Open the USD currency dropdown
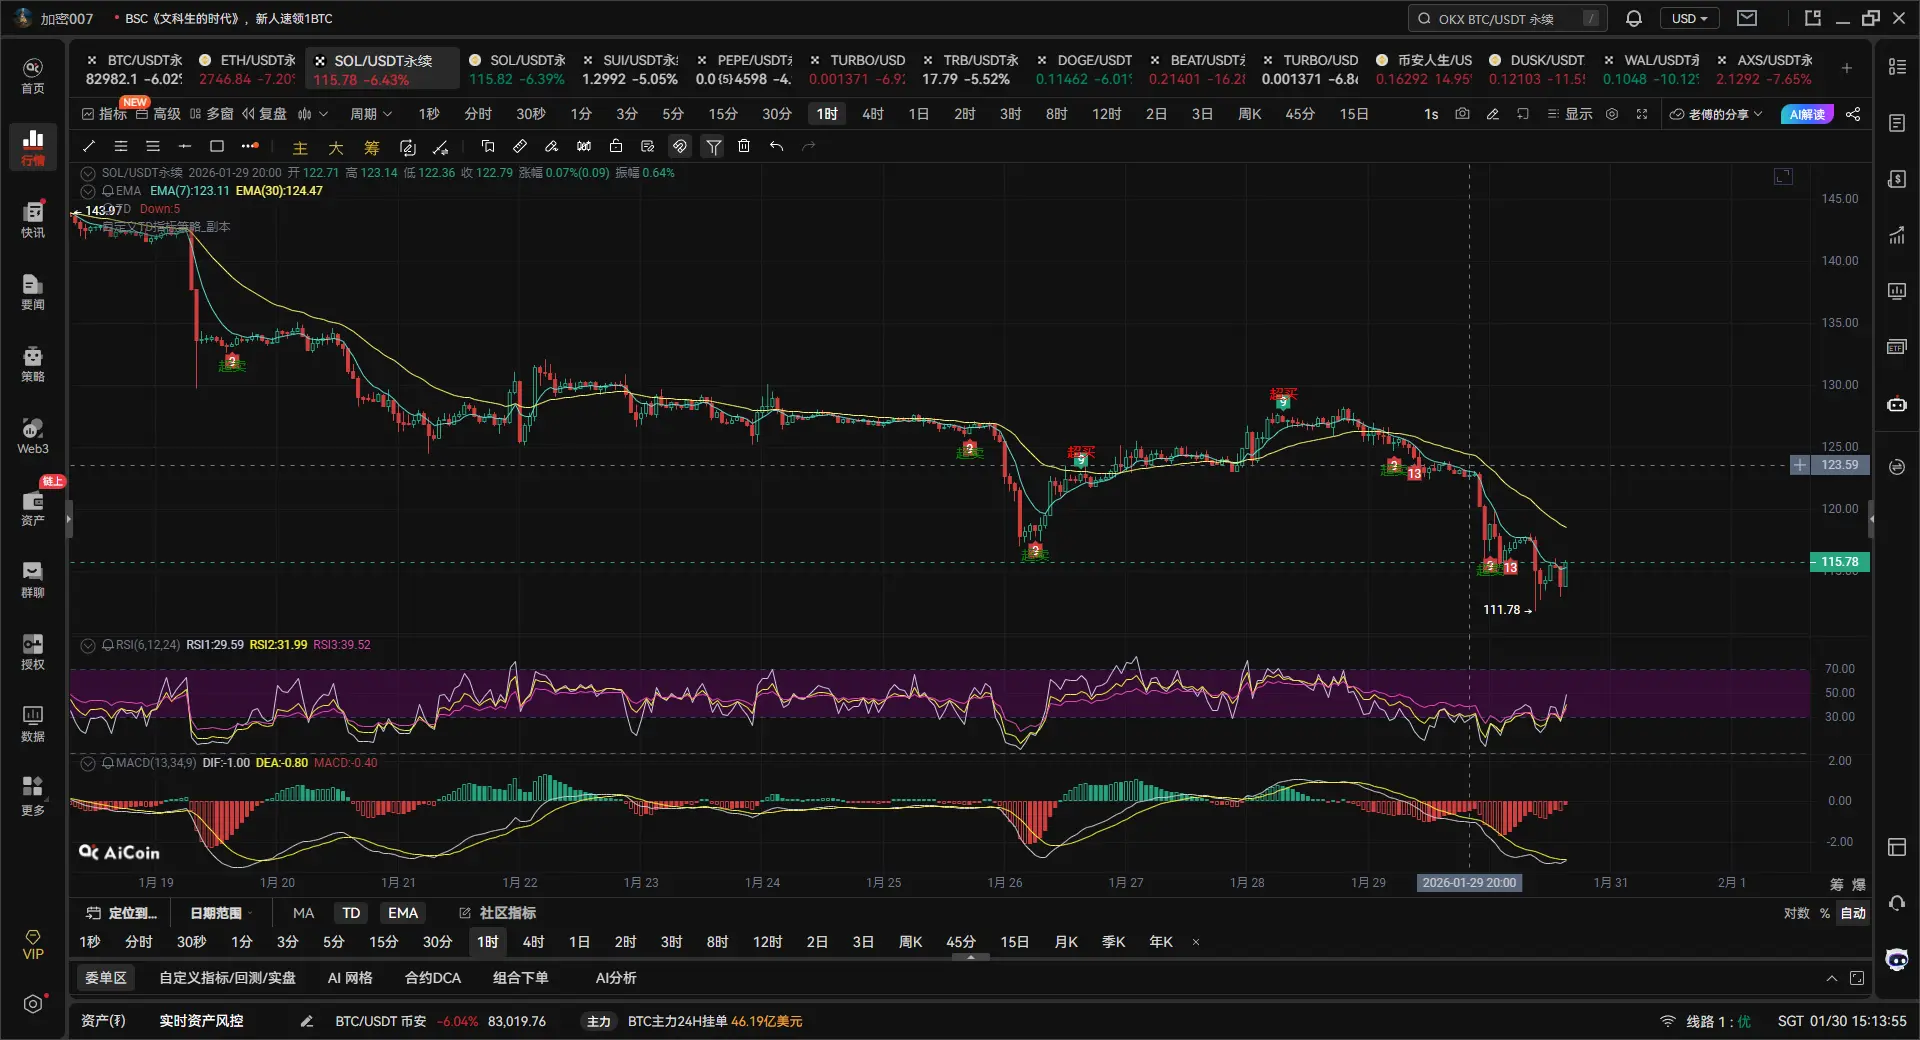This screenshot has width=1920, height=1040. tap(1690, 18)
